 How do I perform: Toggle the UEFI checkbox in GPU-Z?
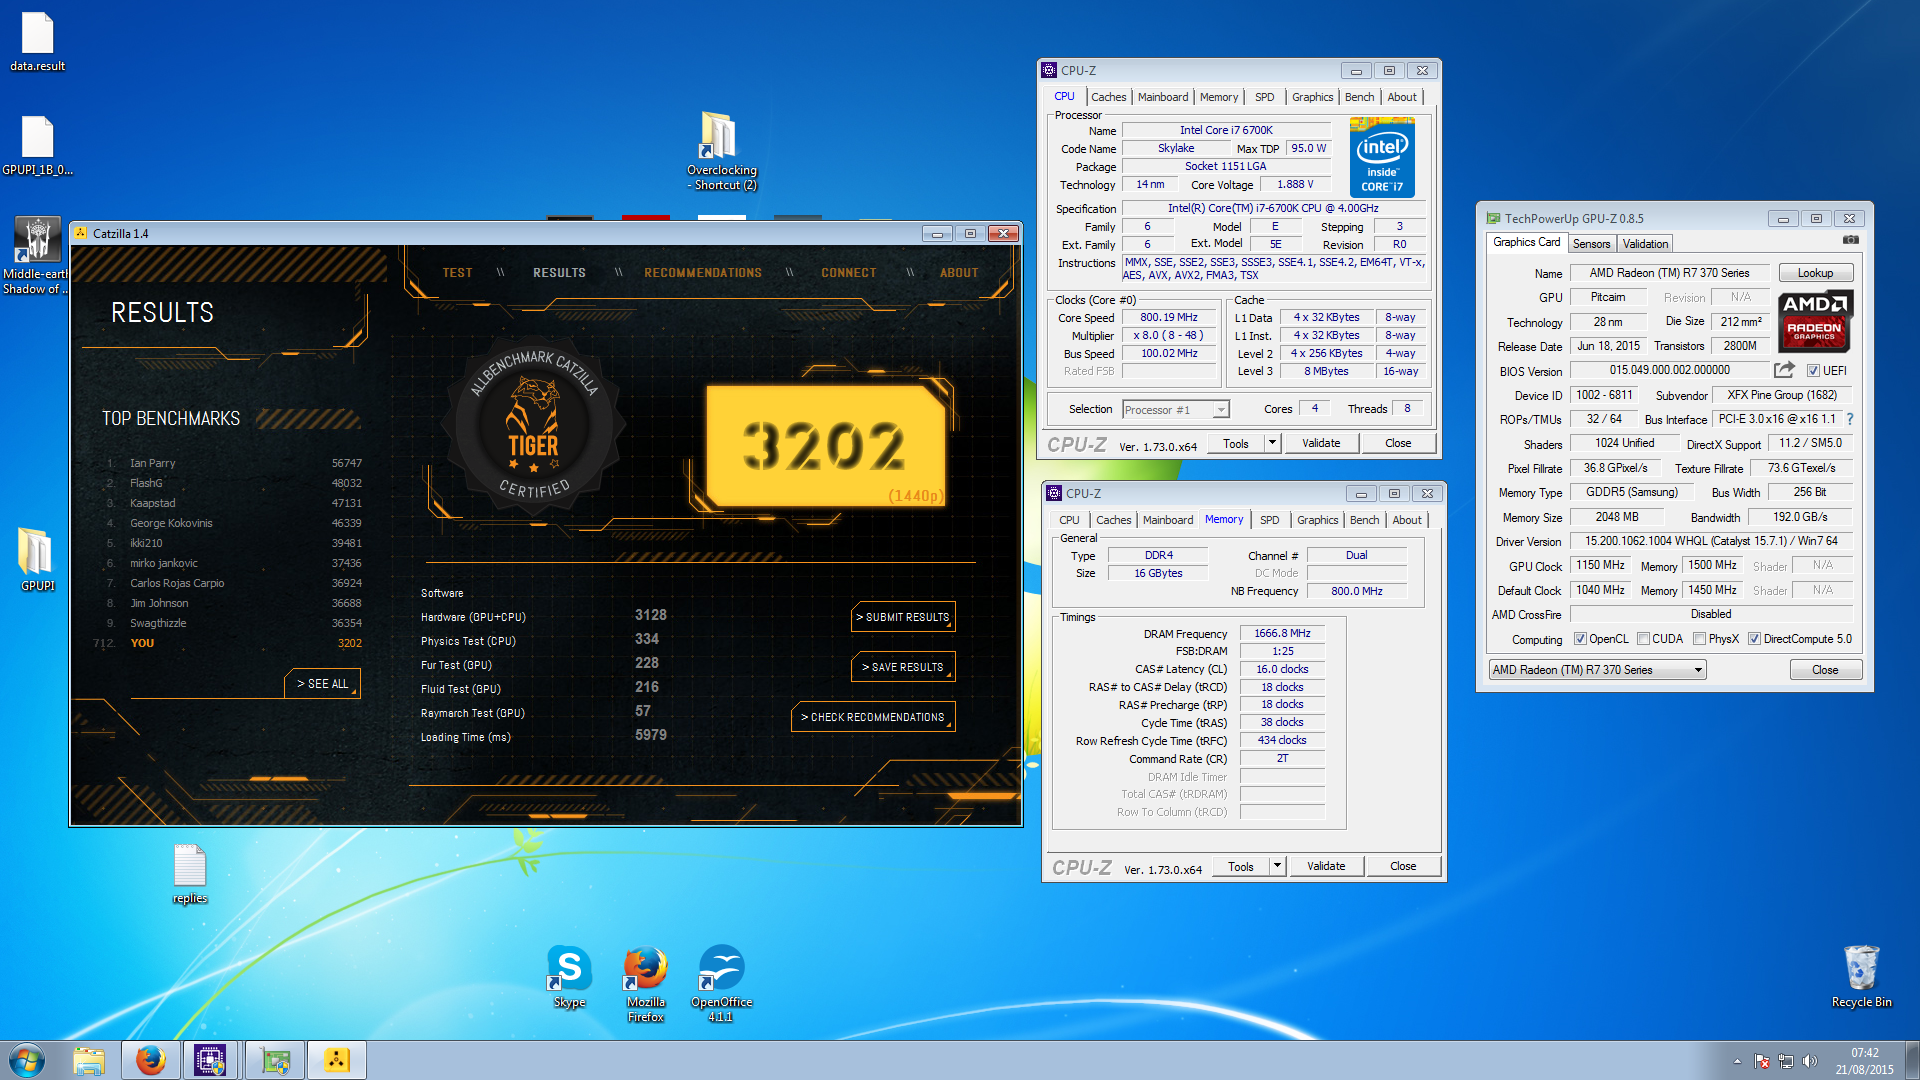pos(1813,371)
